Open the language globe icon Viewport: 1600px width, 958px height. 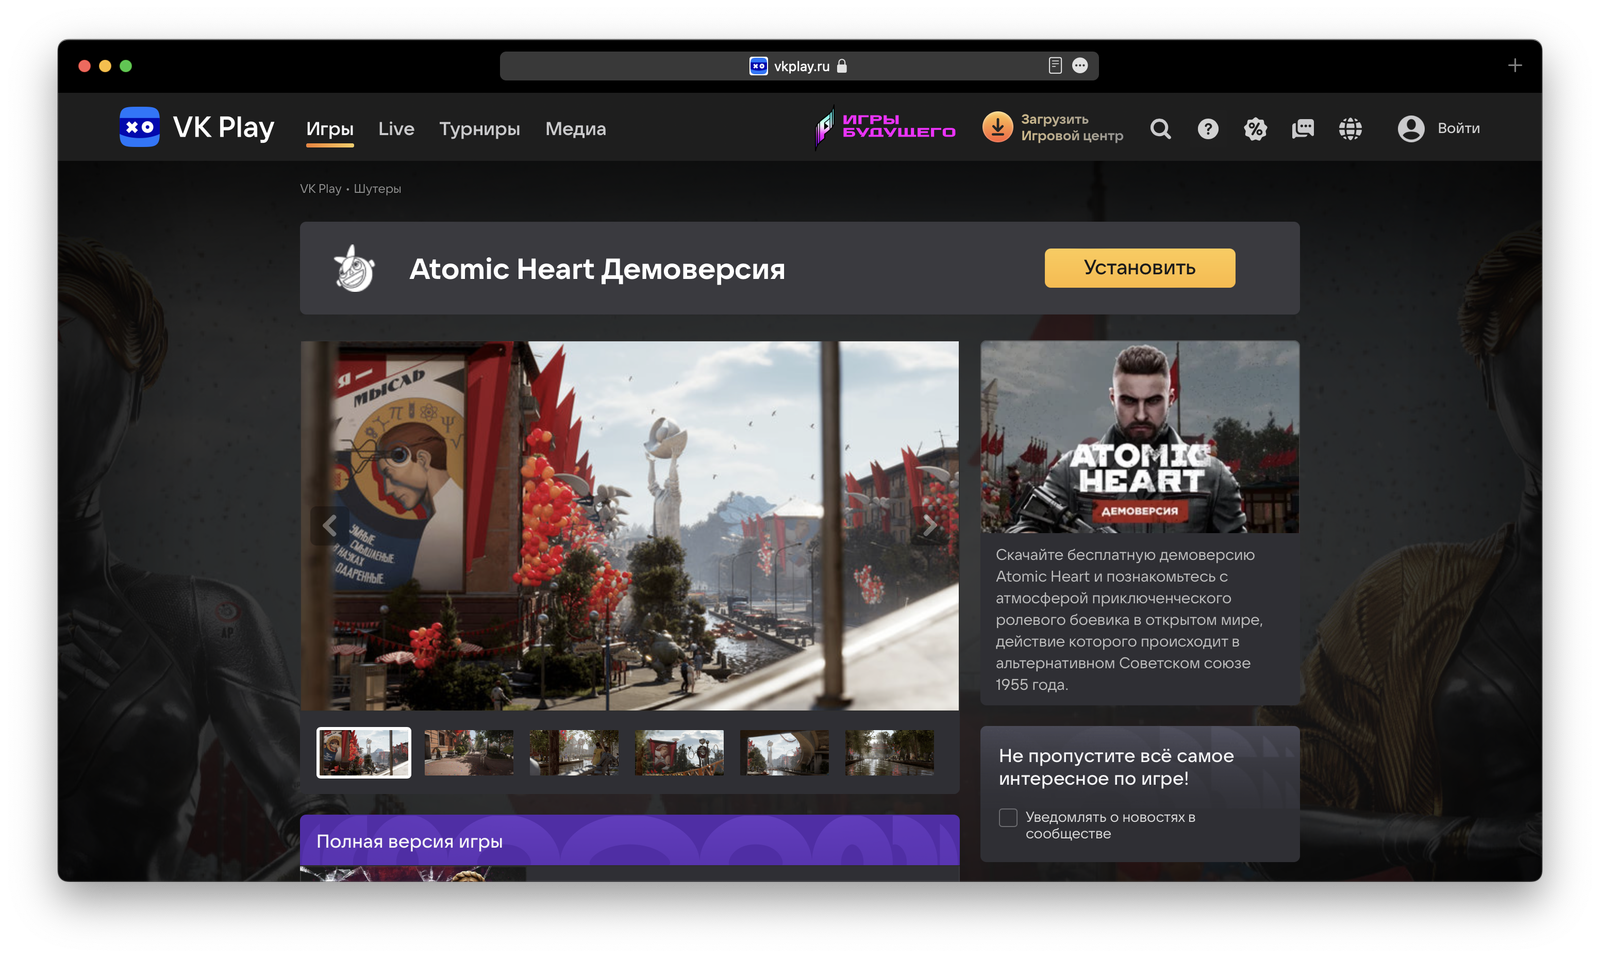pos(1350,128)
